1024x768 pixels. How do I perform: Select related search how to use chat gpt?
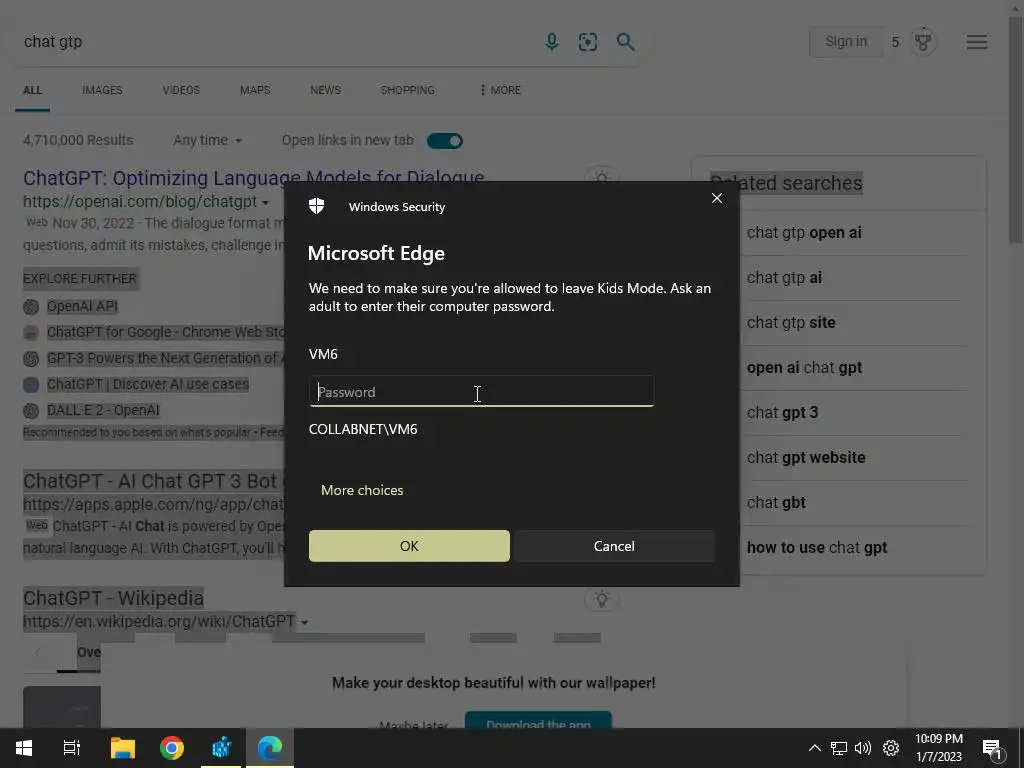click(x=817, y=548)
